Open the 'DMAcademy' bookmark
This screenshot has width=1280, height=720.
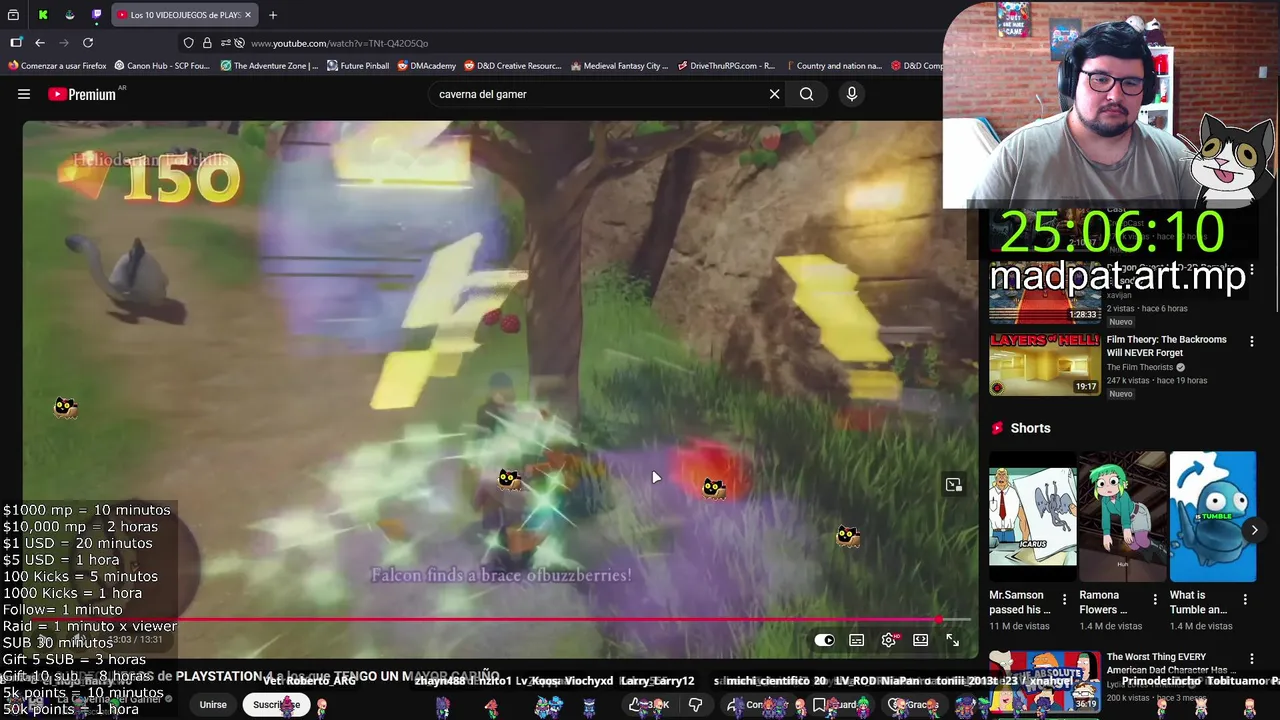click(x=426, y=66)
